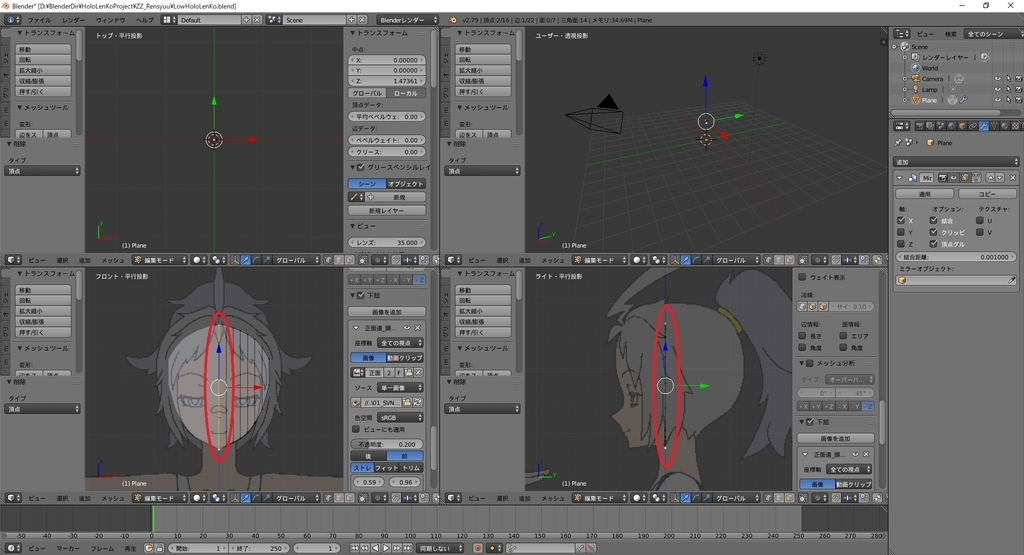Image resolution: width=1024 pixels, height=555 pixels.
Task: Open image file via folder icon by 01_SVN
Action: pos(407,402)
